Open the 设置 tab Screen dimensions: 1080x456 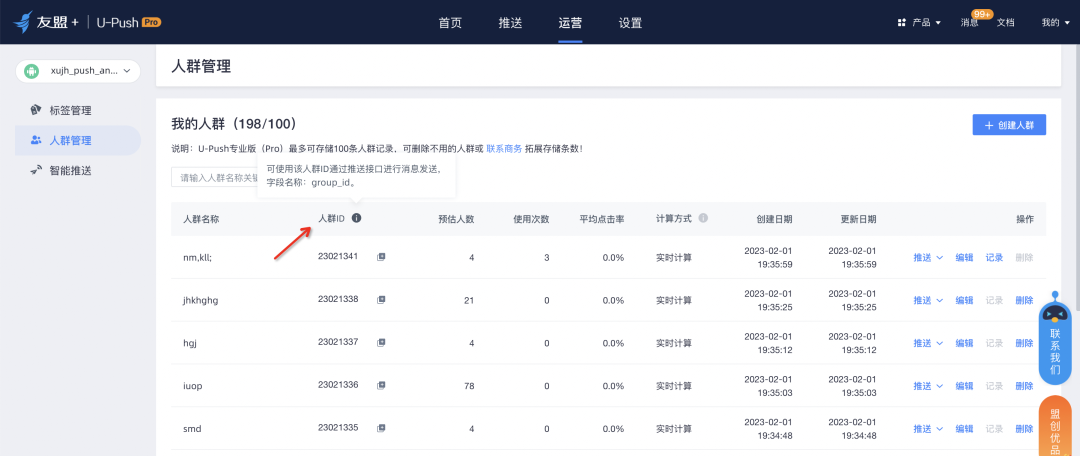tap(630, 23)
